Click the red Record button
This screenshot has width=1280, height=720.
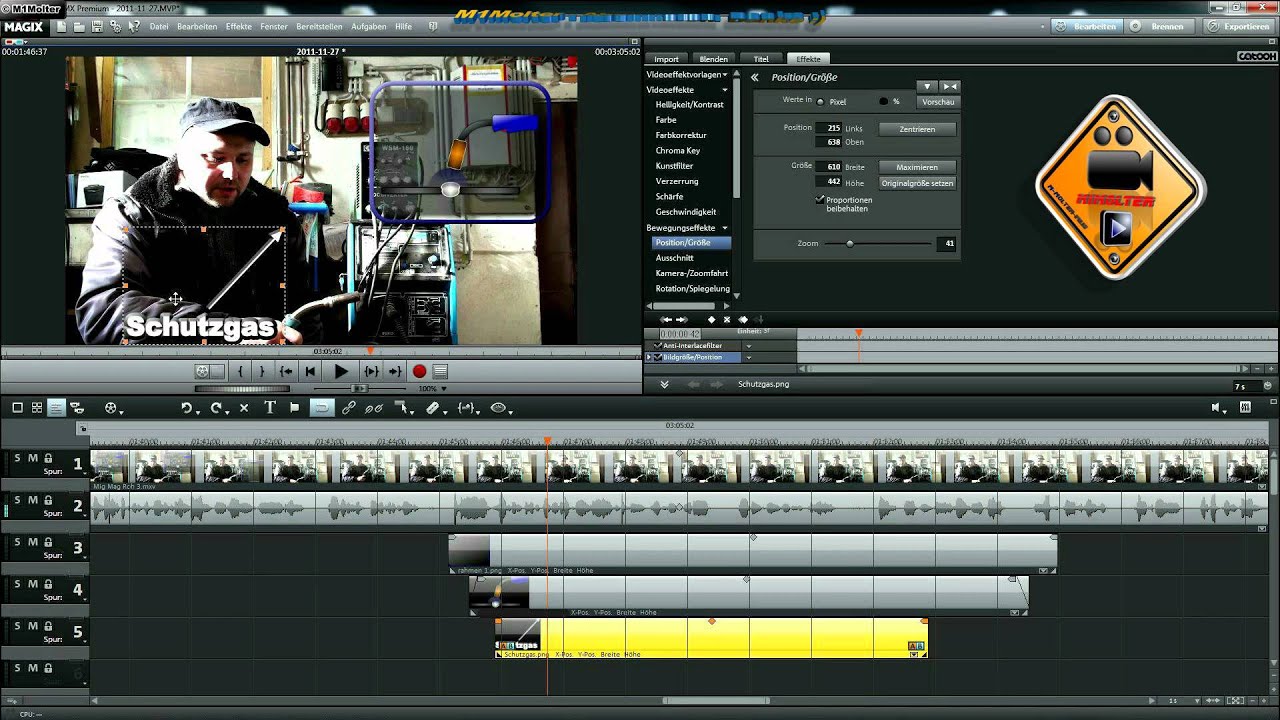coord(419,371)
